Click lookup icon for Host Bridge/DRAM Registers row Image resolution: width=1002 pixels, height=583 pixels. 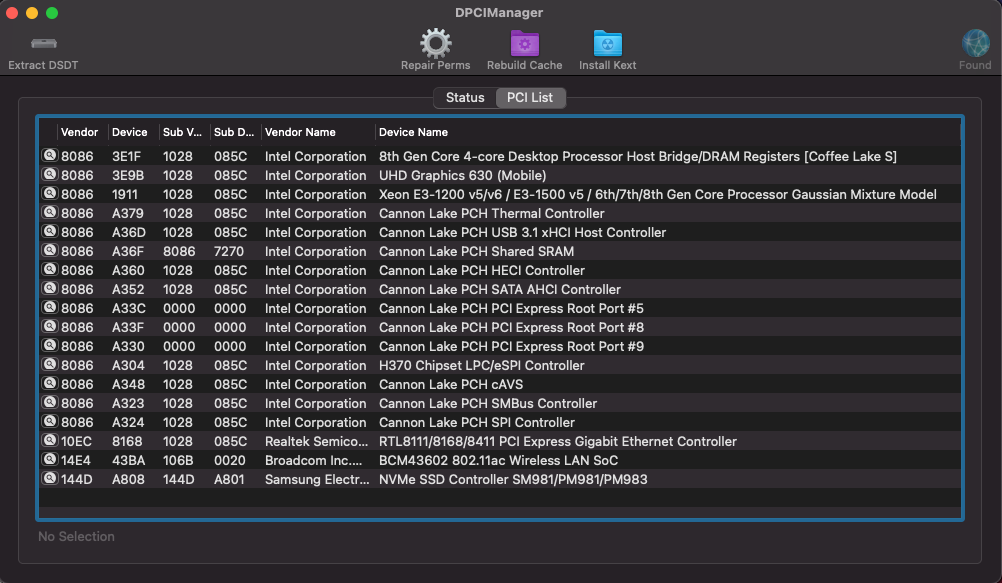pyautogui.click(x=50, y=155)
